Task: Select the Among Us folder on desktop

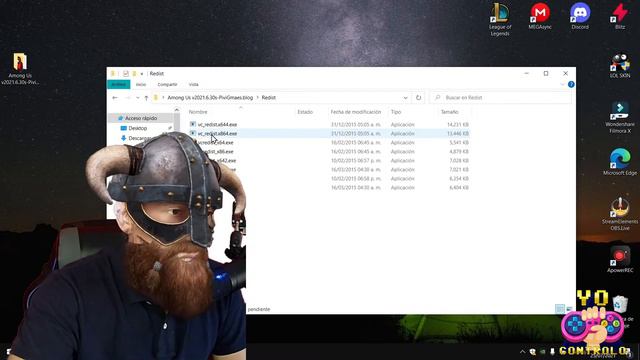Action: click(20, 69)
